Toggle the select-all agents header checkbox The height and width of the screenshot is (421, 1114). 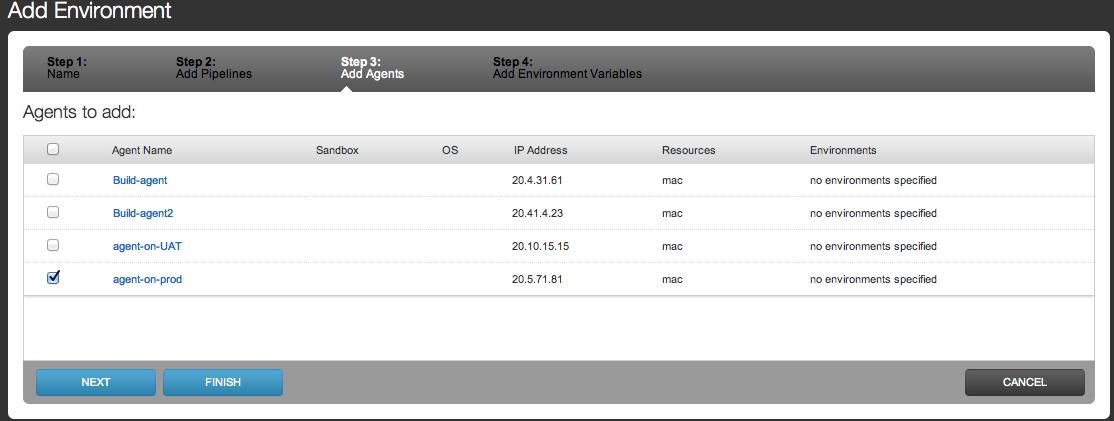[53, 150]
